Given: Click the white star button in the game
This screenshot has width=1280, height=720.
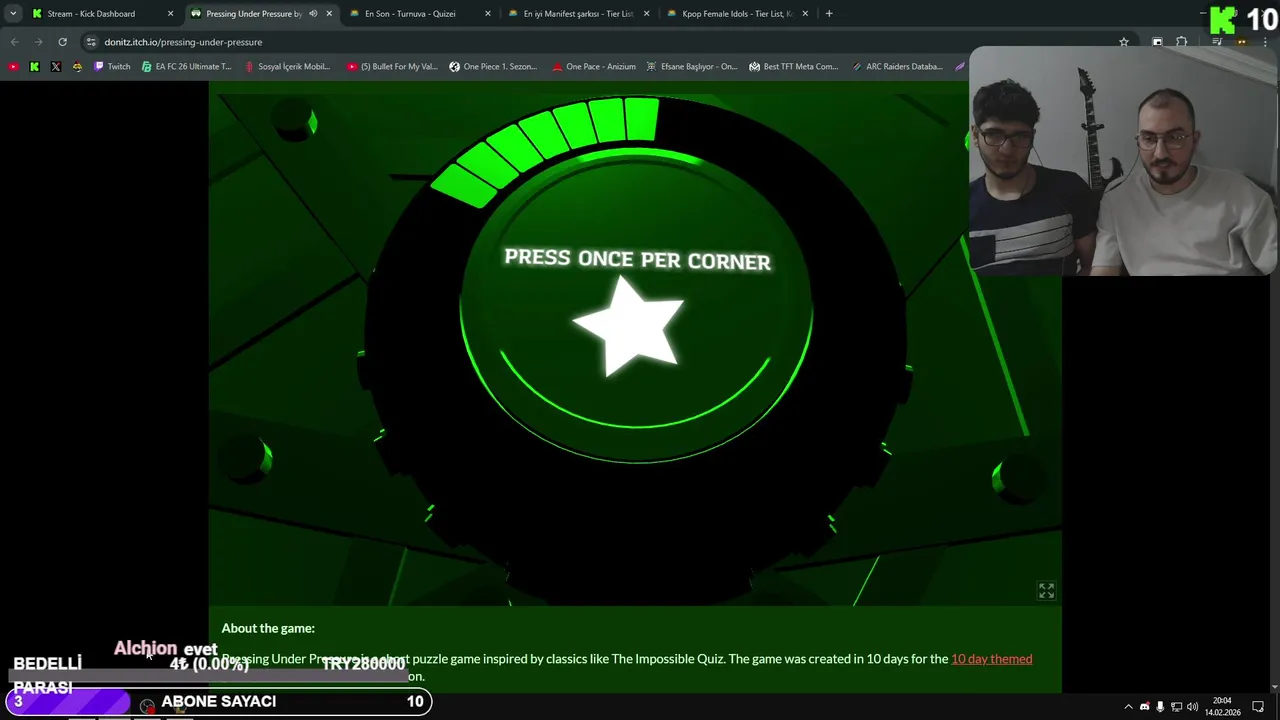Looking at the screenshot, I should [628, 328].
